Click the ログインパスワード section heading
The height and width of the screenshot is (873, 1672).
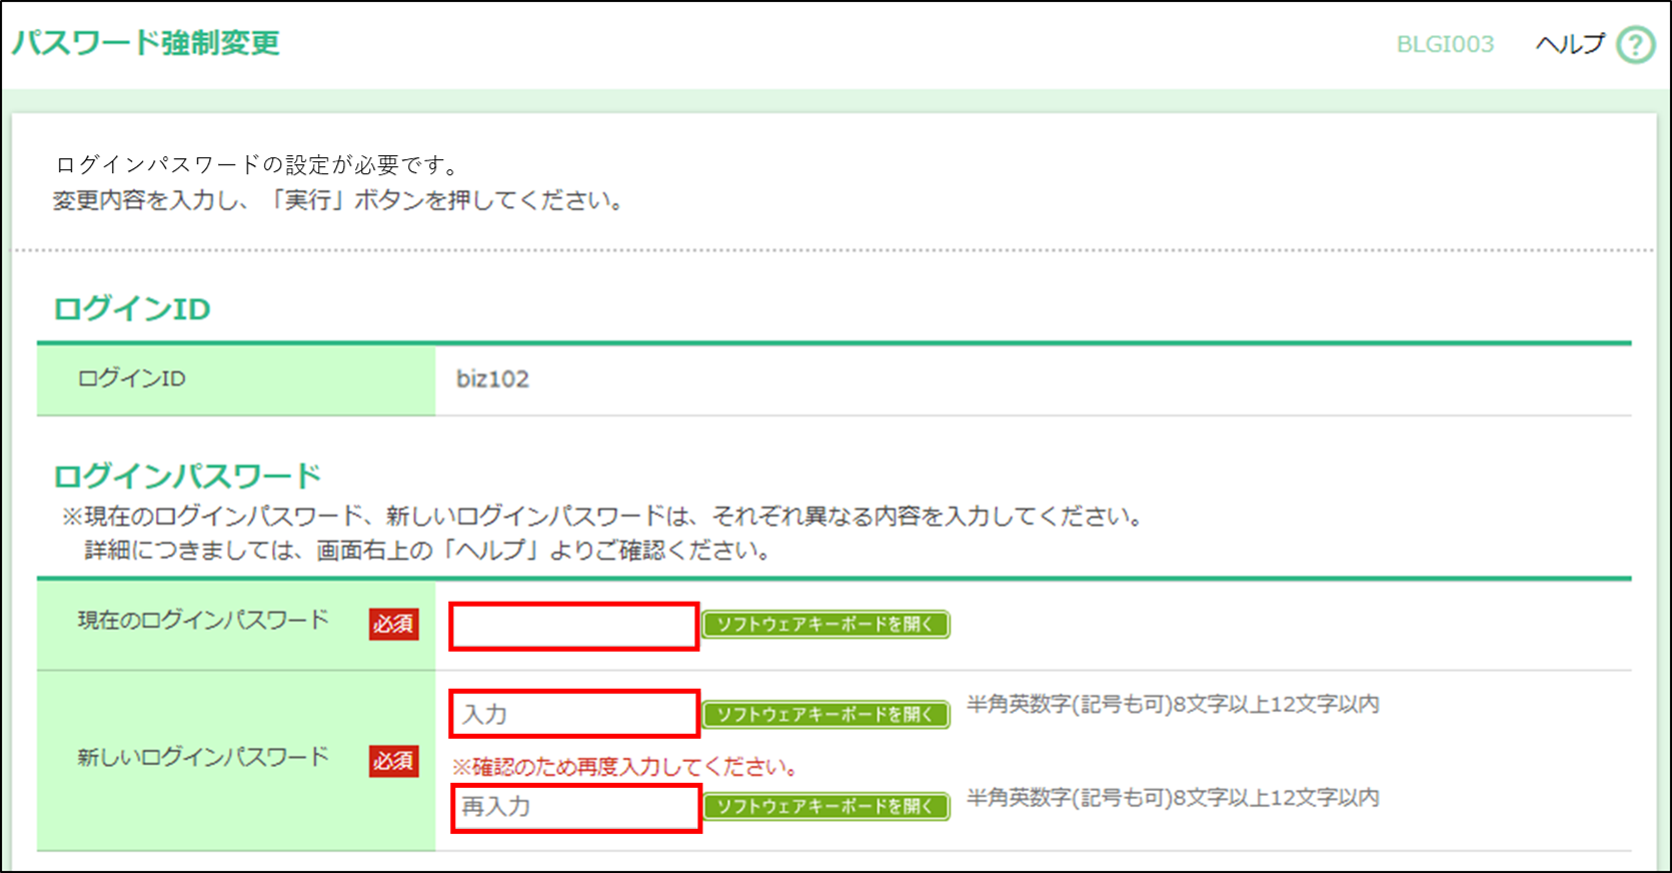click(187, 476)
